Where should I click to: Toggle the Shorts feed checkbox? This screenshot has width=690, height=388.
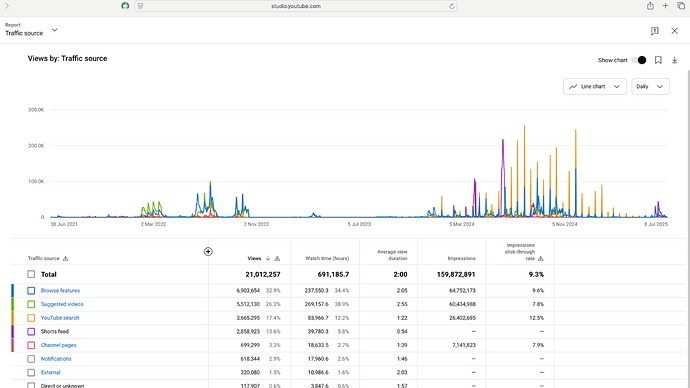(x=31, y=332)
